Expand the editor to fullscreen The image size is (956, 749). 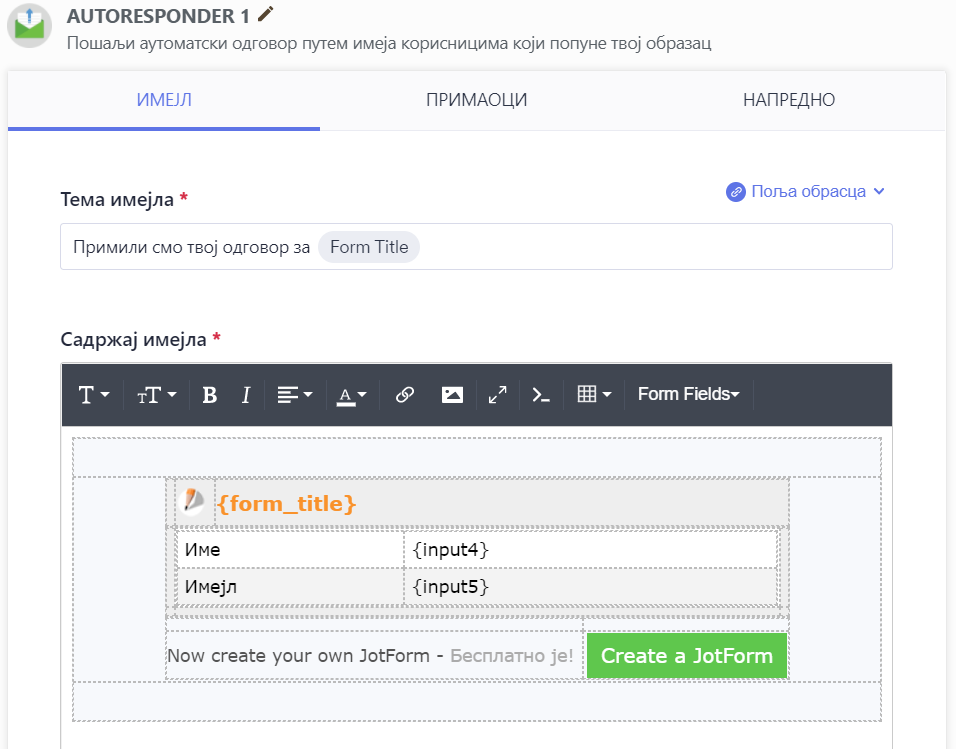coord(497,395)
